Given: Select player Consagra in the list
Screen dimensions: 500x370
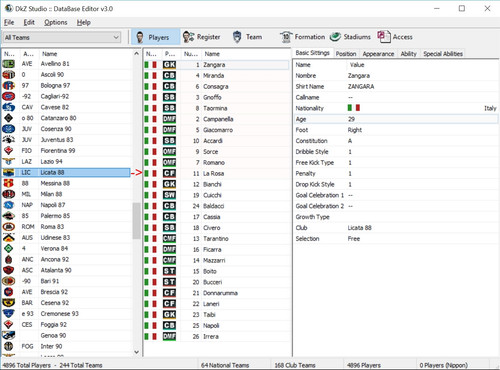Looking at the screenshot, I should coord(216,87).
